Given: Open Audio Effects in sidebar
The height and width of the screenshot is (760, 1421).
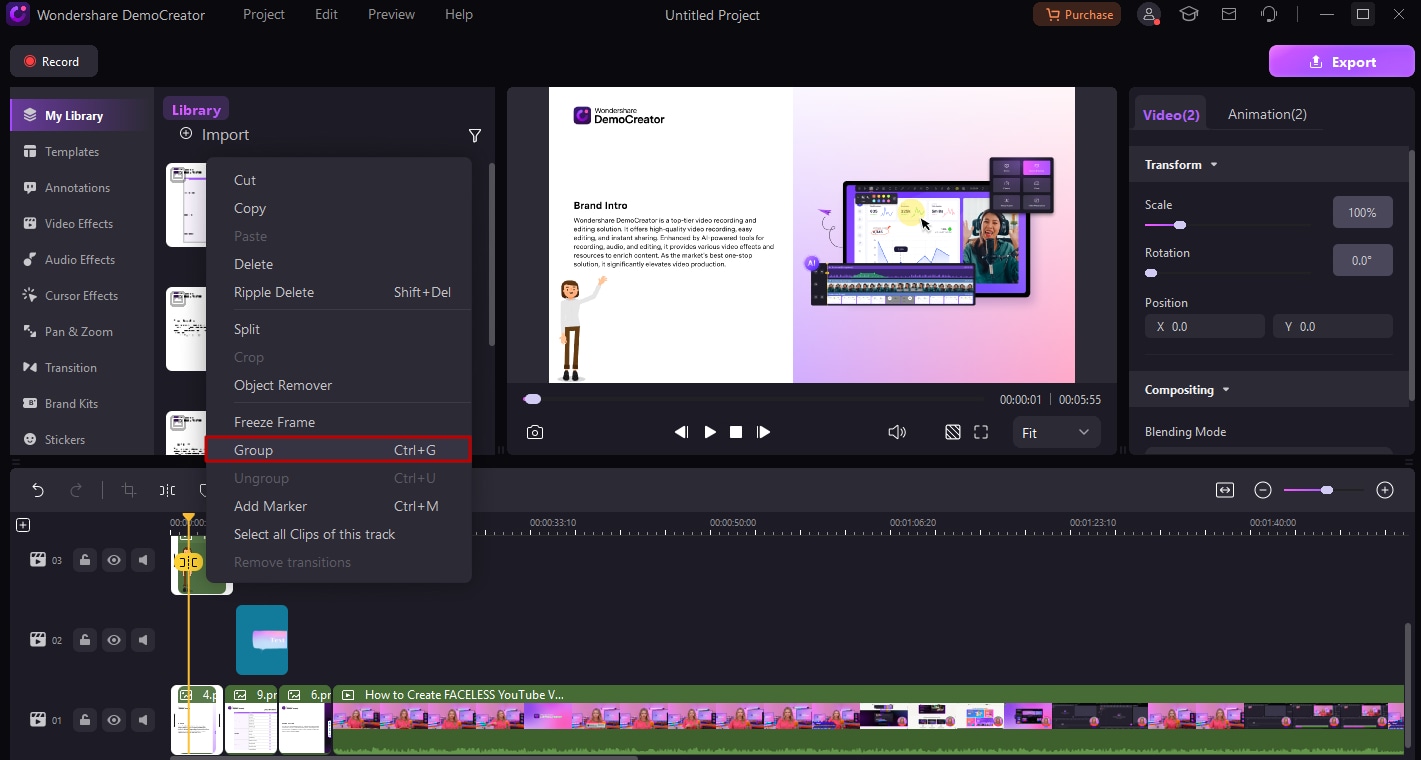Looking at the screenshot, I should [82, 260].
